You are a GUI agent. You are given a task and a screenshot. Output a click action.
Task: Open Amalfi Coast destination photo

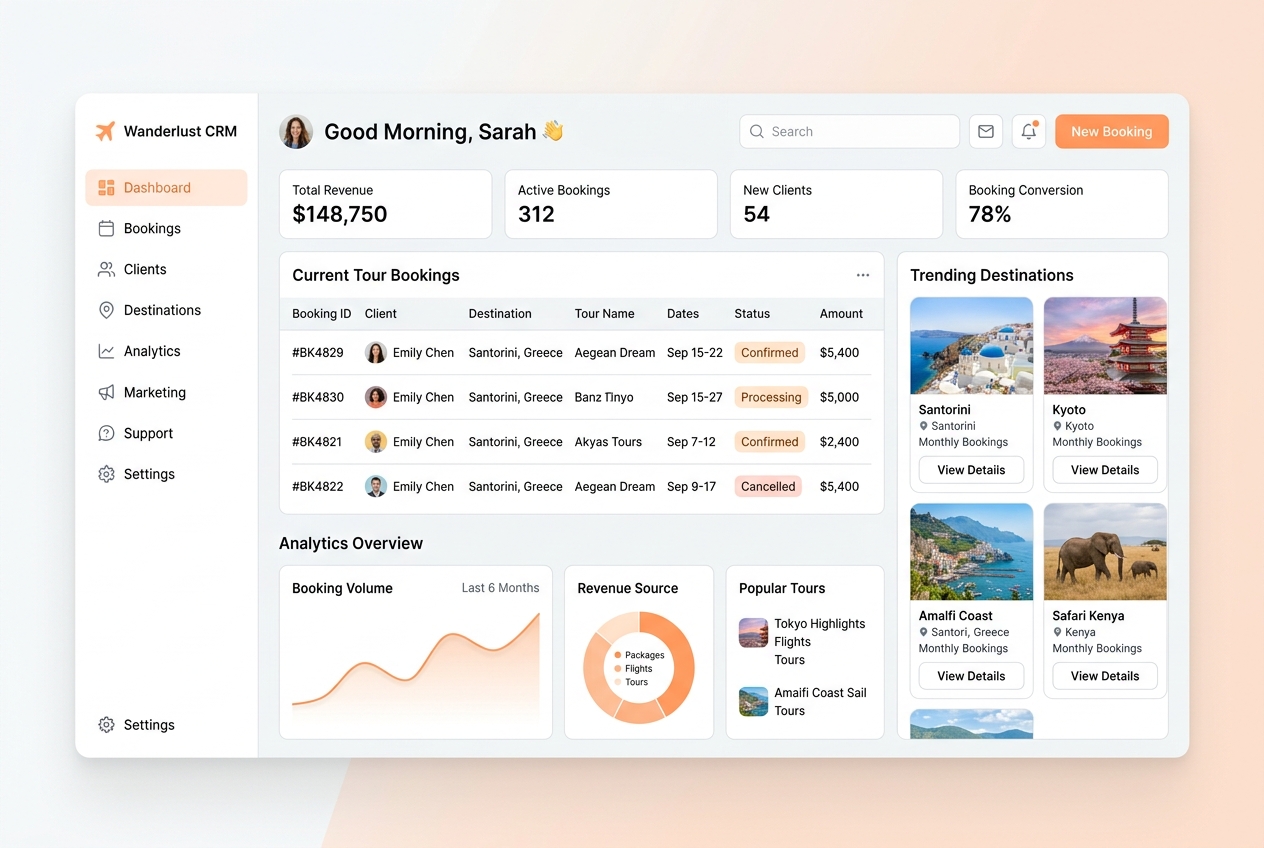(x=971, y=552)
